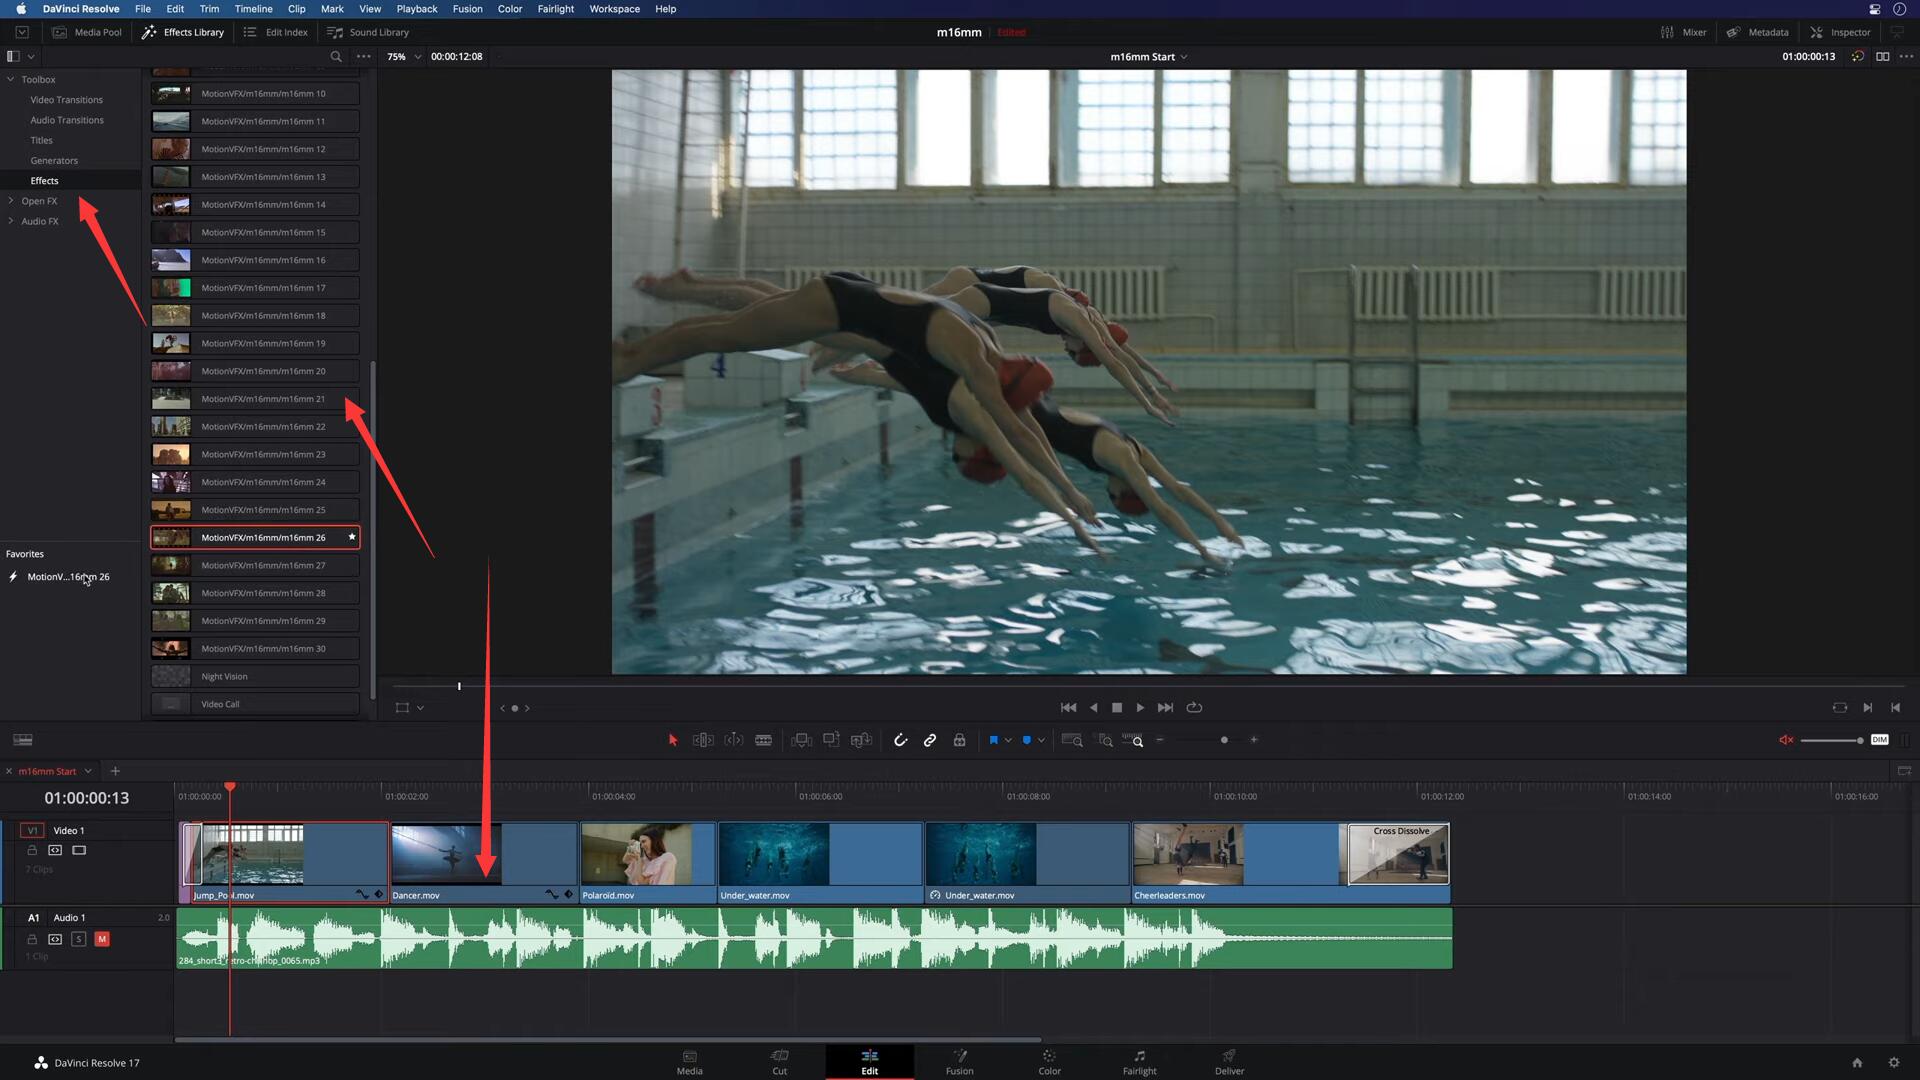This screenshot has width=1920, height=1080.
Task: Switch to the Cut page tab
Action: coord(779,1062)
